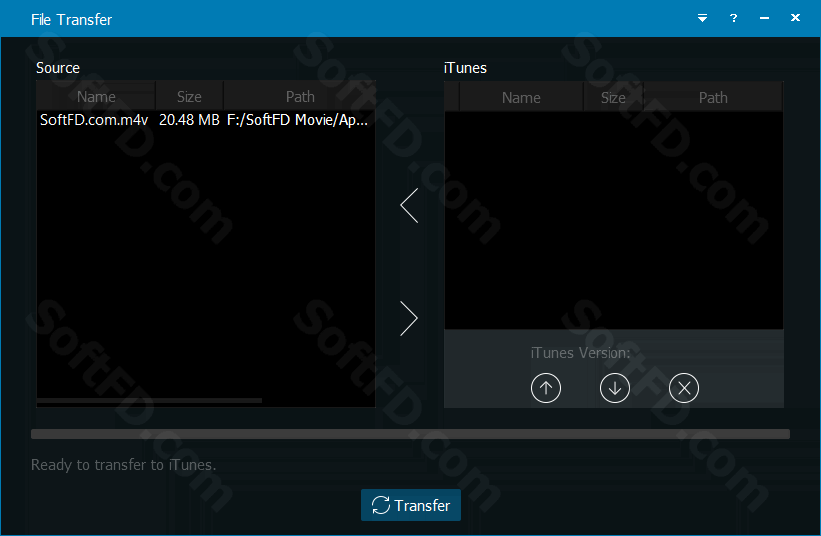Click the up arrow circle under iTunes Version
This screenshot has width=821, height=536.
[x=546, y=388]
